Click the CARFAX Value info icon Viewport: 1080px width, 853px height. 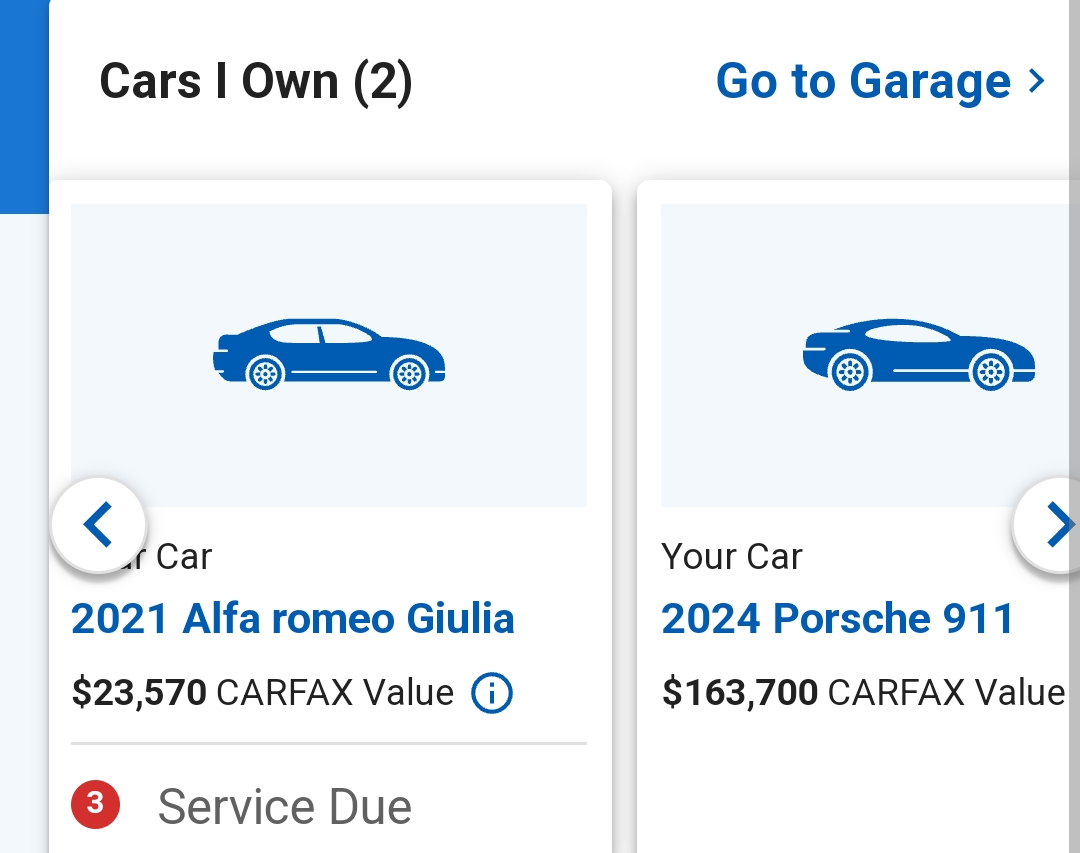(492, 693)
